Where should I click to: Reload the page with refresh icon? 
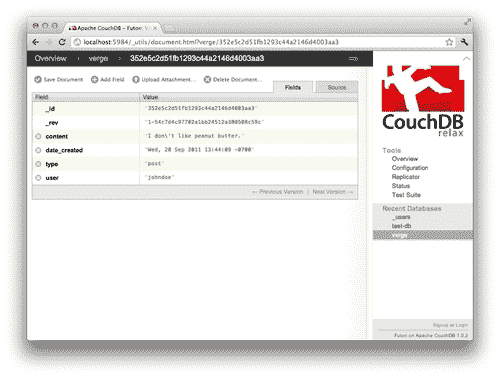[62, 42]
